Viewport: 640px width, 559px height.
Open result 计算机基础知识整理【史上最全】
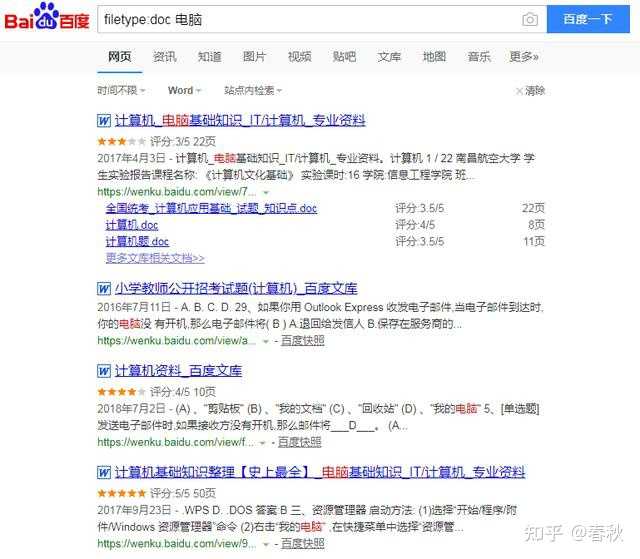point(320,472)
